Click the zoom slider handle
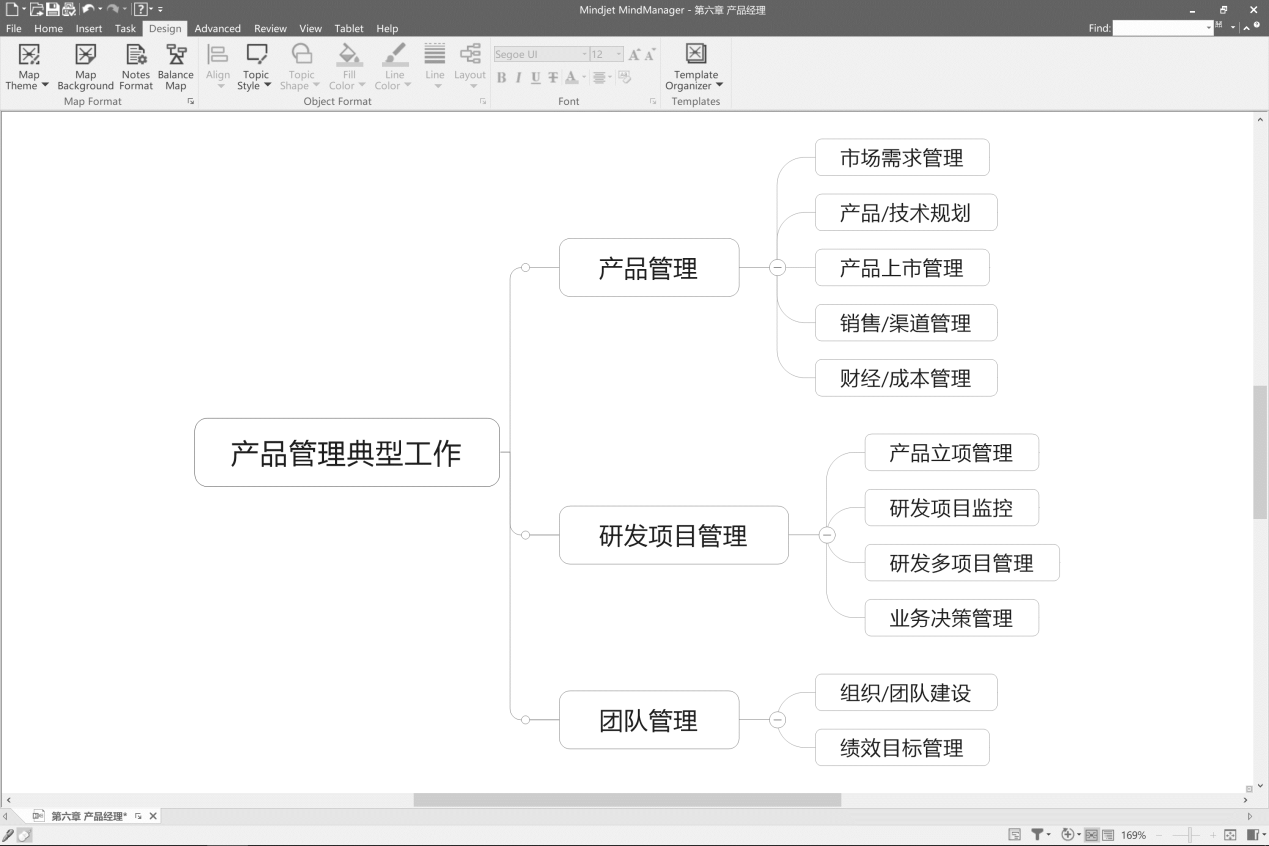 pyautogui.click(x=1187, y=834)
